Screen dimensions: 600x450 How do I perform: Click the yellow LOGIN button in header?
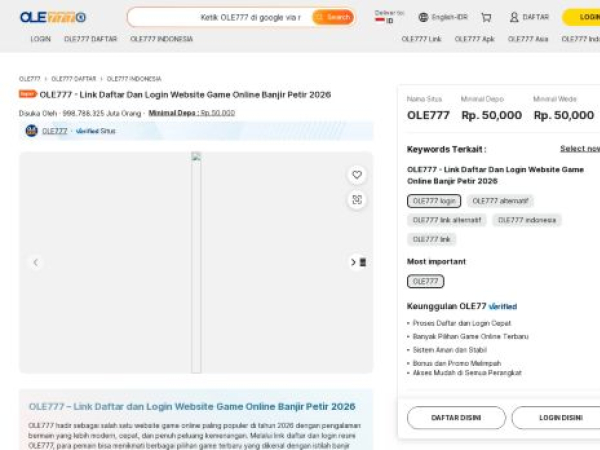582,17
